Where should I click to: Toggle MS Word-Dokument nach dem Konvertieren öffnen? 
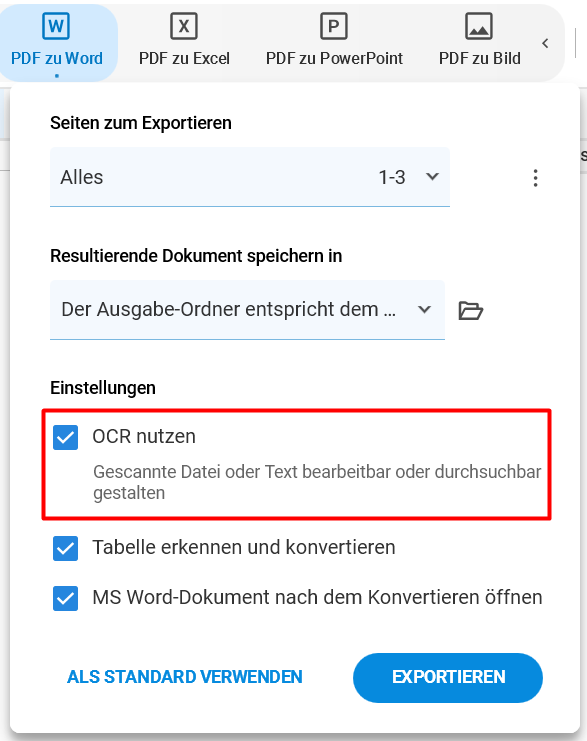[65, 598]
